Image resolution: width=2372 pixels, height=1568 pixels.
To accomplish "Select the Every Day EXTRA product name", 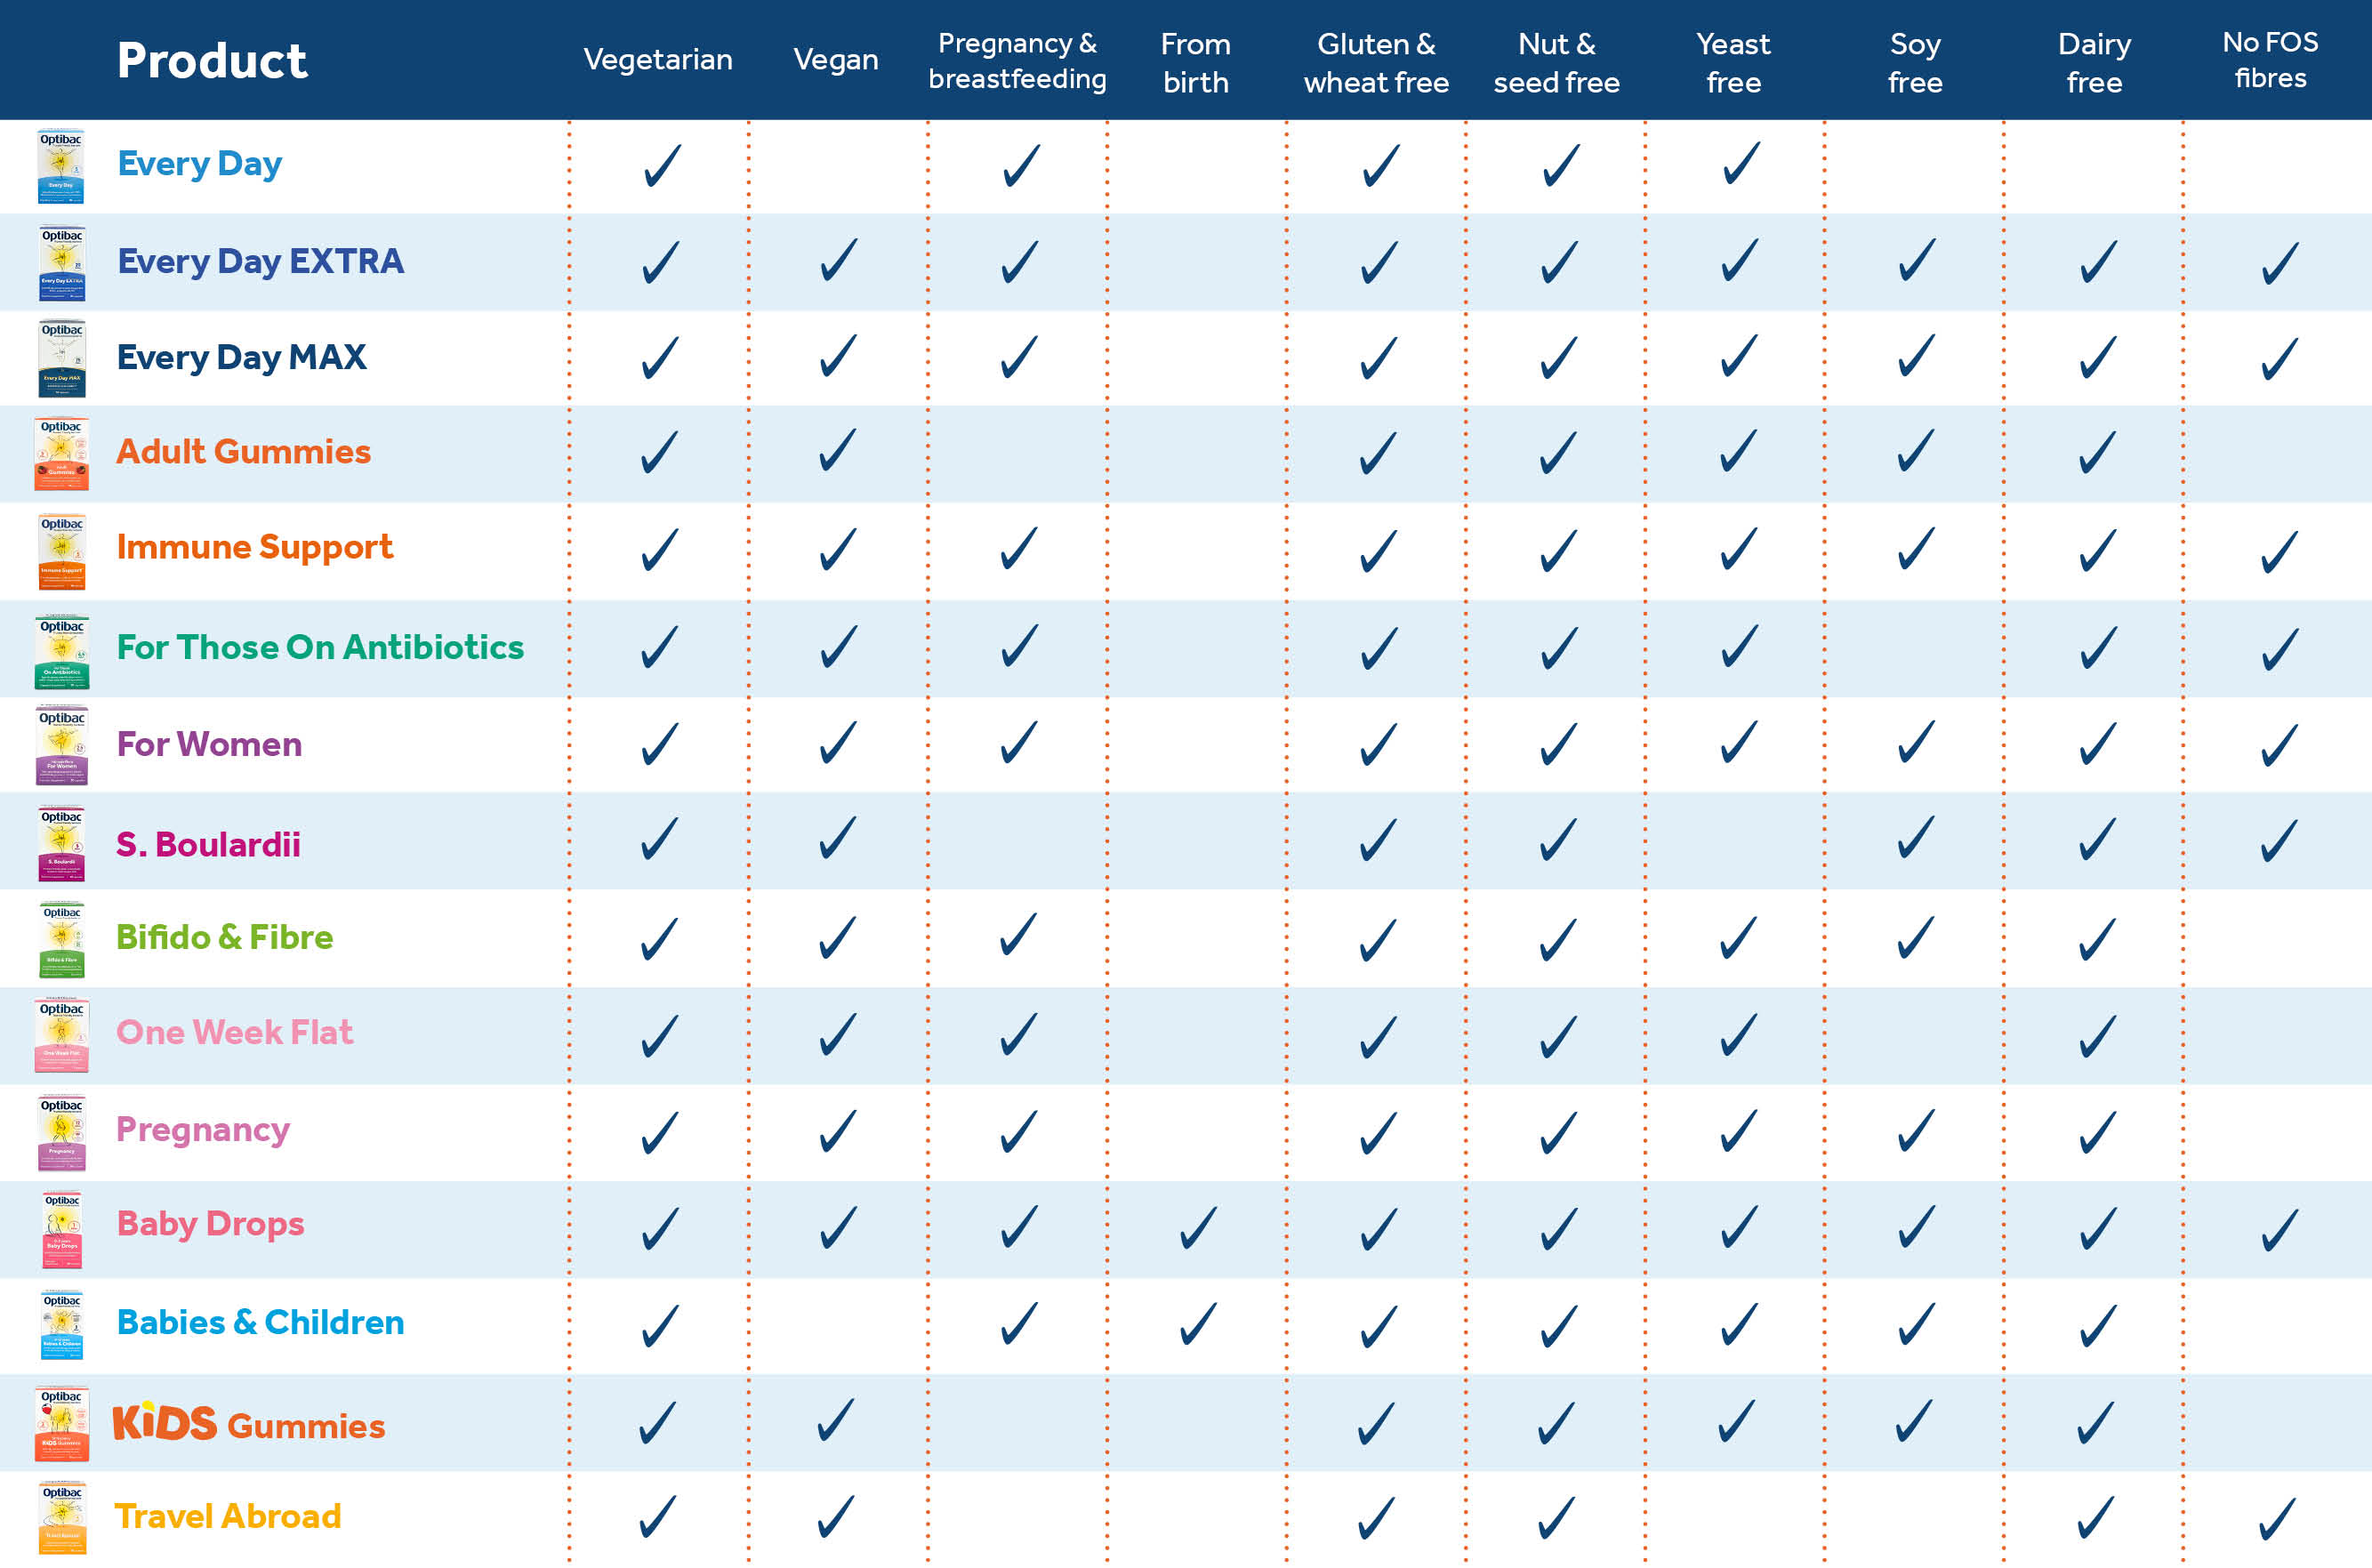I will pyautogui.click(x=260, y=261).
